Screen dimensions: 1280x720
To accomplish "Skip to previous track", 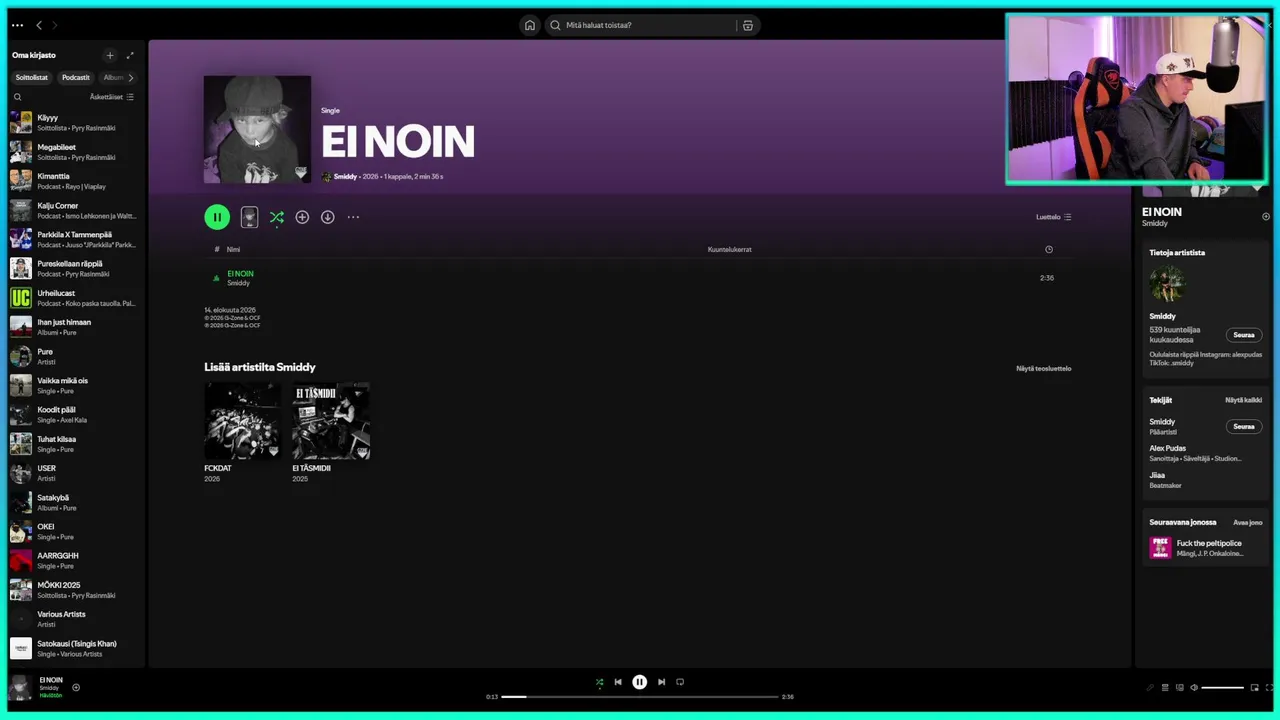I will 618,682.
